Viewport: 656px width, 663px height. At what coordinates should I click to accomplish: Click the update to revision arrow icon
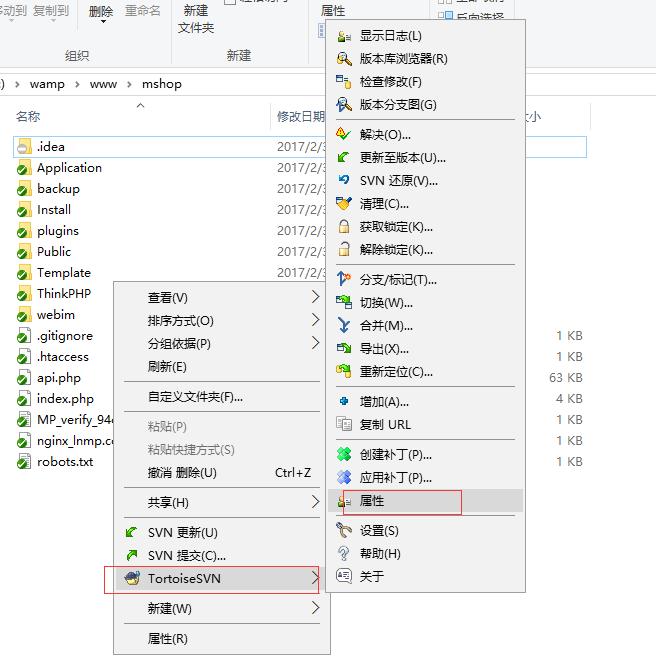344,158
